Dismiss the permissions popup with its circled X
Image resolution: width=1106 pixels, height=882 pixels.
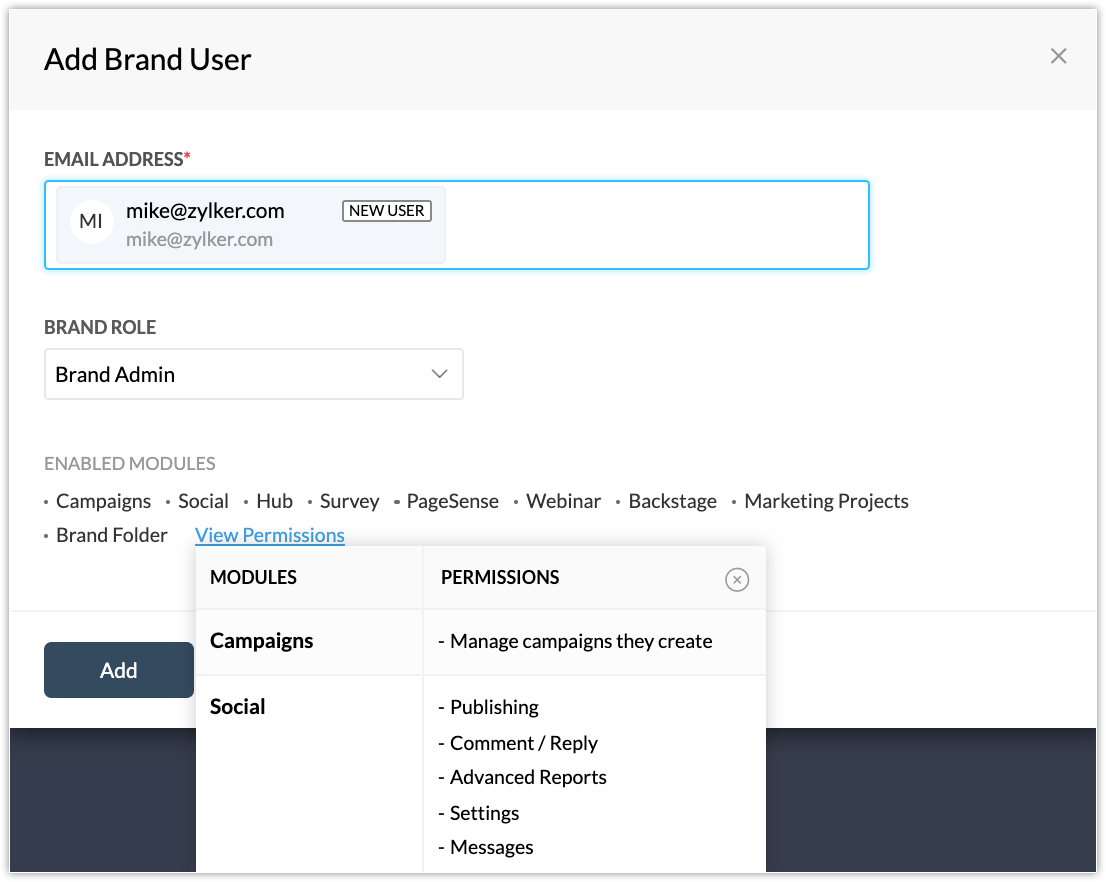point(737,579)
